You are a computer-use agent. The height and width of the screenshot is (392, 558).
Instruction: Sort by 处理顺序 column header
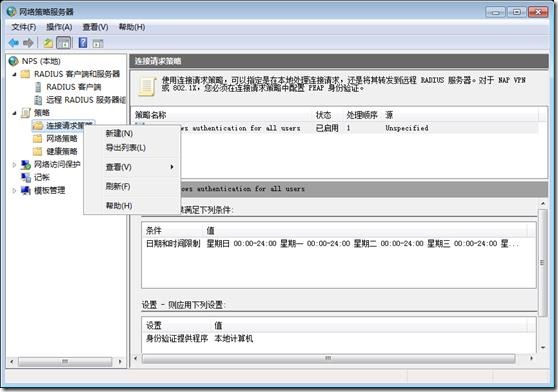click(362, 115)
